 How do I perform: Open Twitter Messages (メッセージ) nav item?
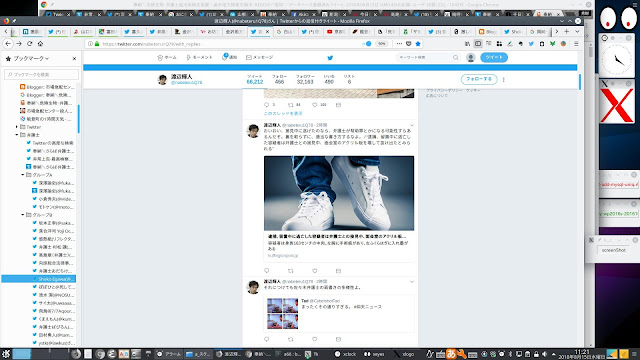(260, 58)
